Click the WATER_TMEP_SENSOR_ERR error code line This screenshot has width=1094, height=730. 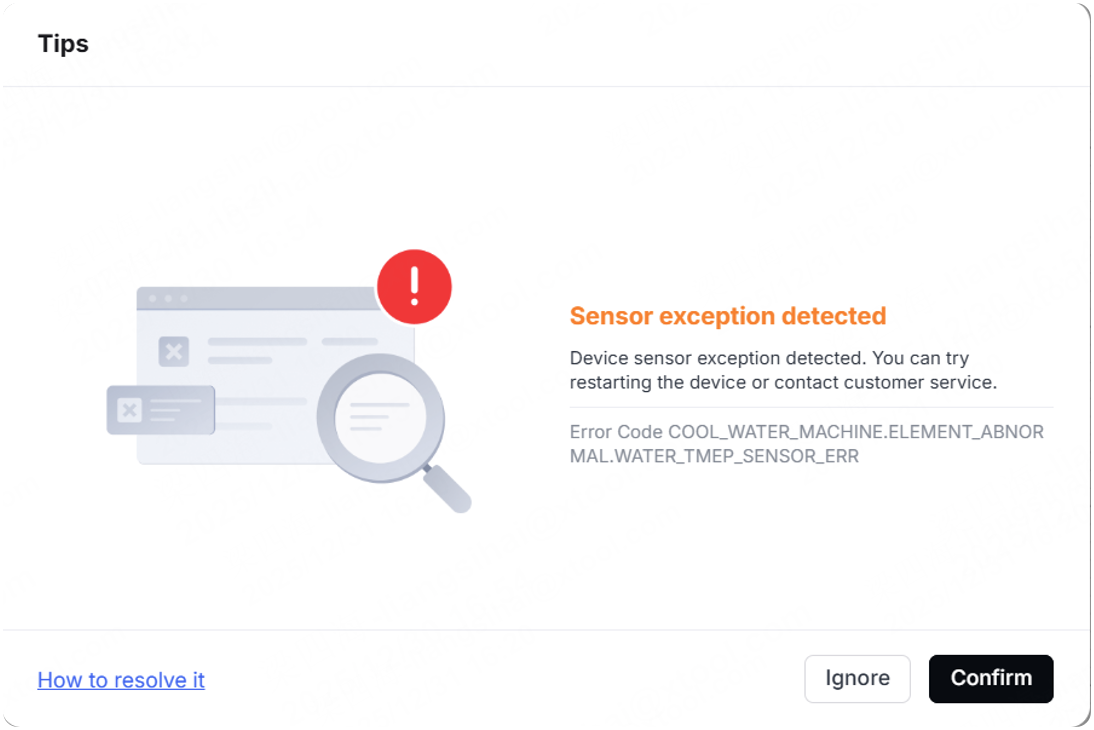(x=714, y=456)
